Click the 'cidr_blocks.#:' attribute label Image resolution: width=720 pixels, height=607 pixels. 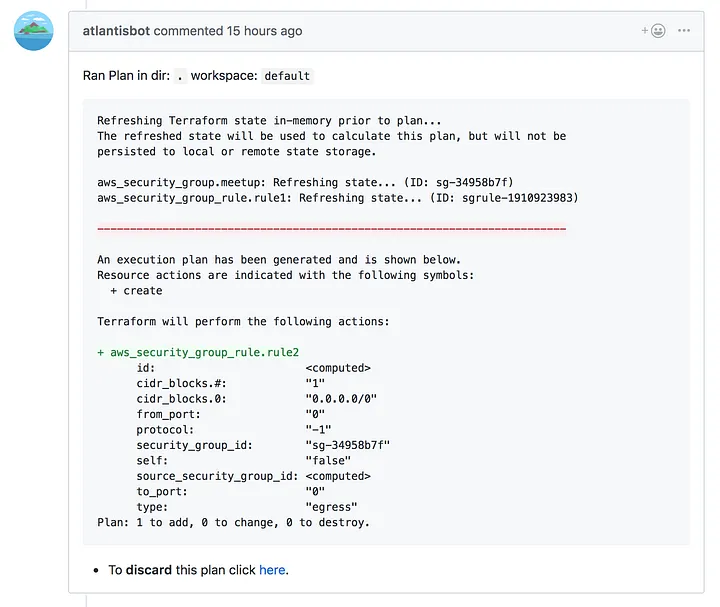point(181,383)
